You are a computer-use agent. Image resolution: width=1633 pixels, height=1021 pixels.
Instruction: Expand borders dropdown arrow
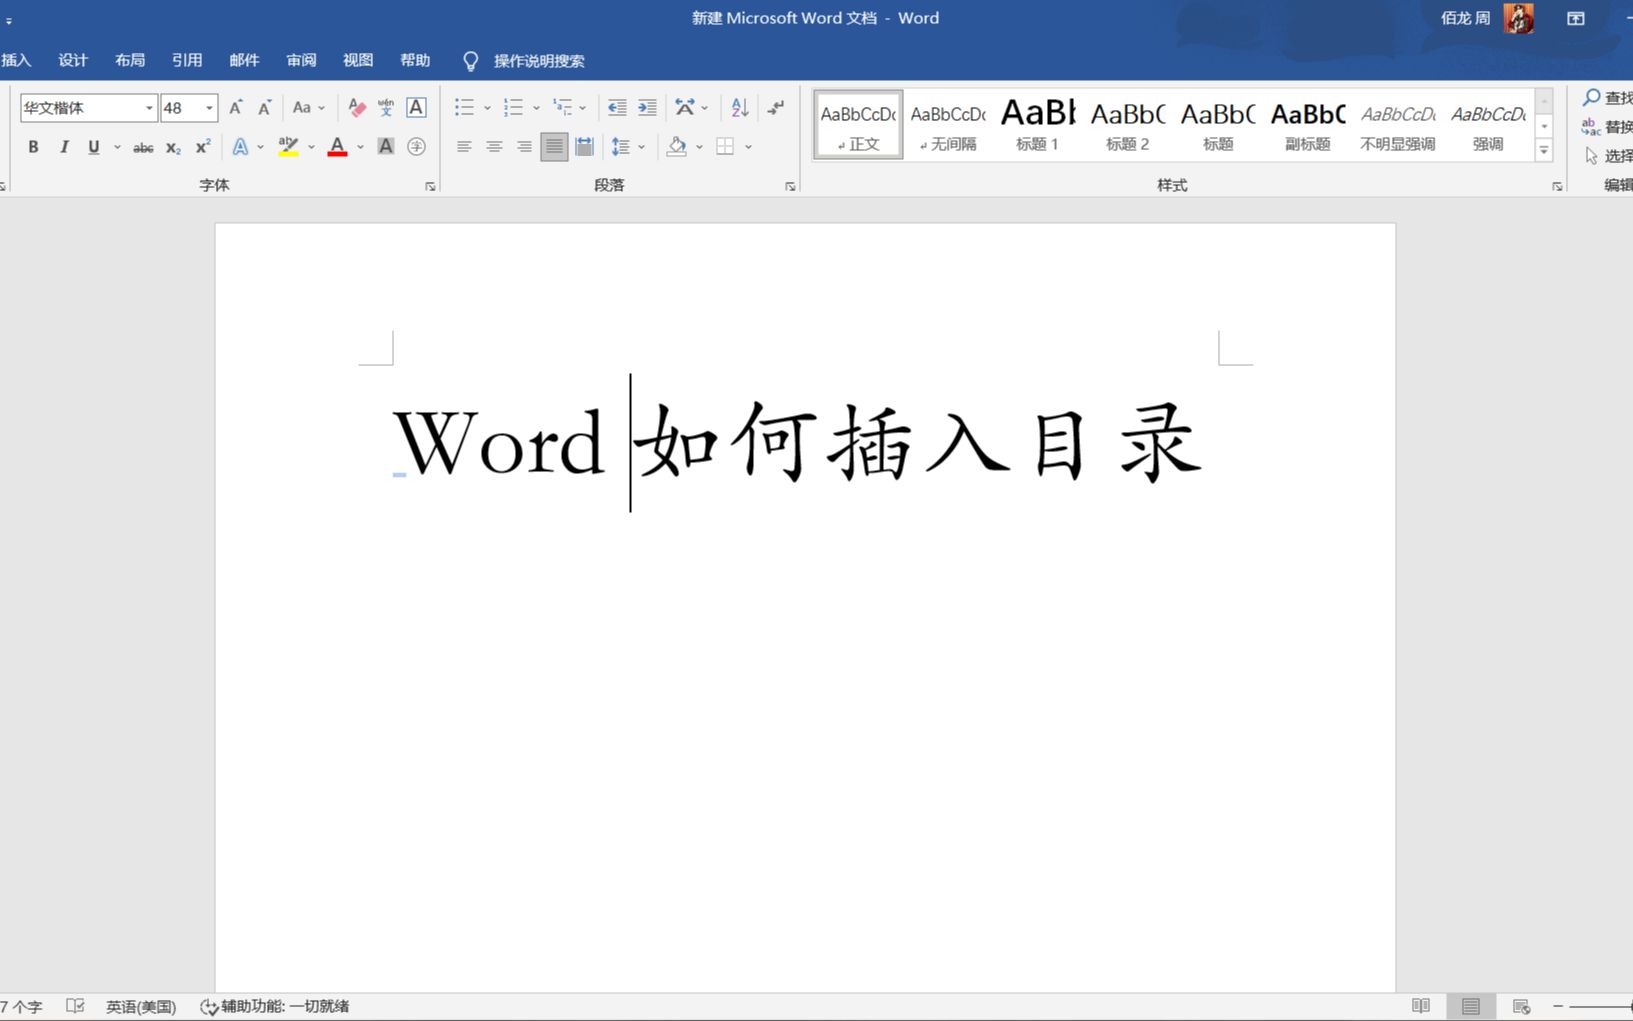coord(748,147)
